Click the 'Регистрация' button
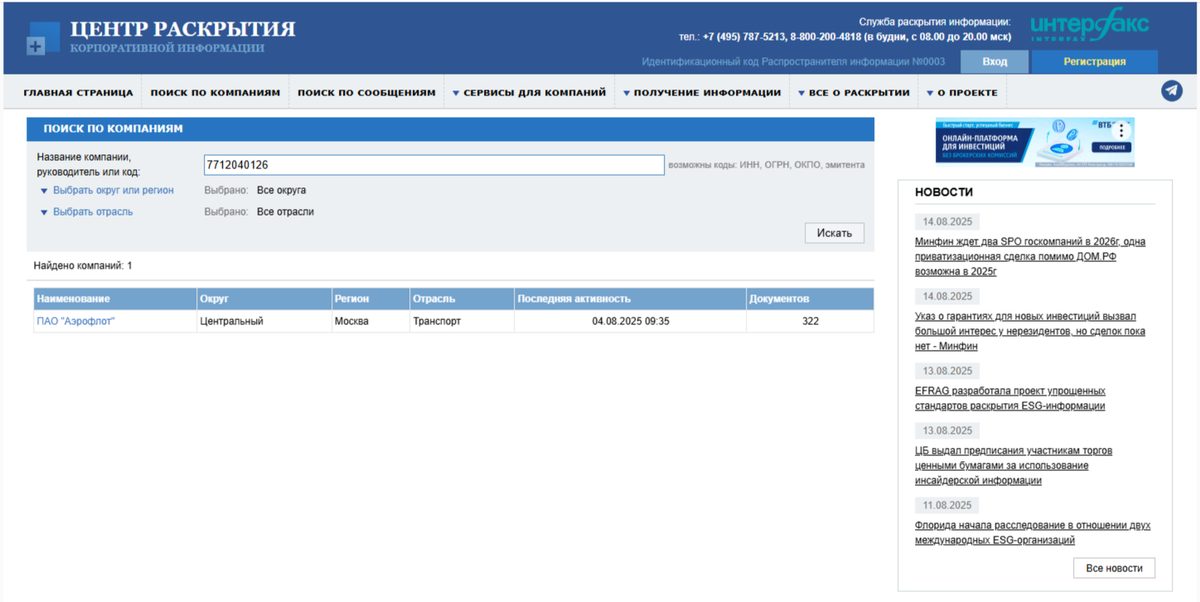Screen dimensions: 1200x602 click(1094, 62)
